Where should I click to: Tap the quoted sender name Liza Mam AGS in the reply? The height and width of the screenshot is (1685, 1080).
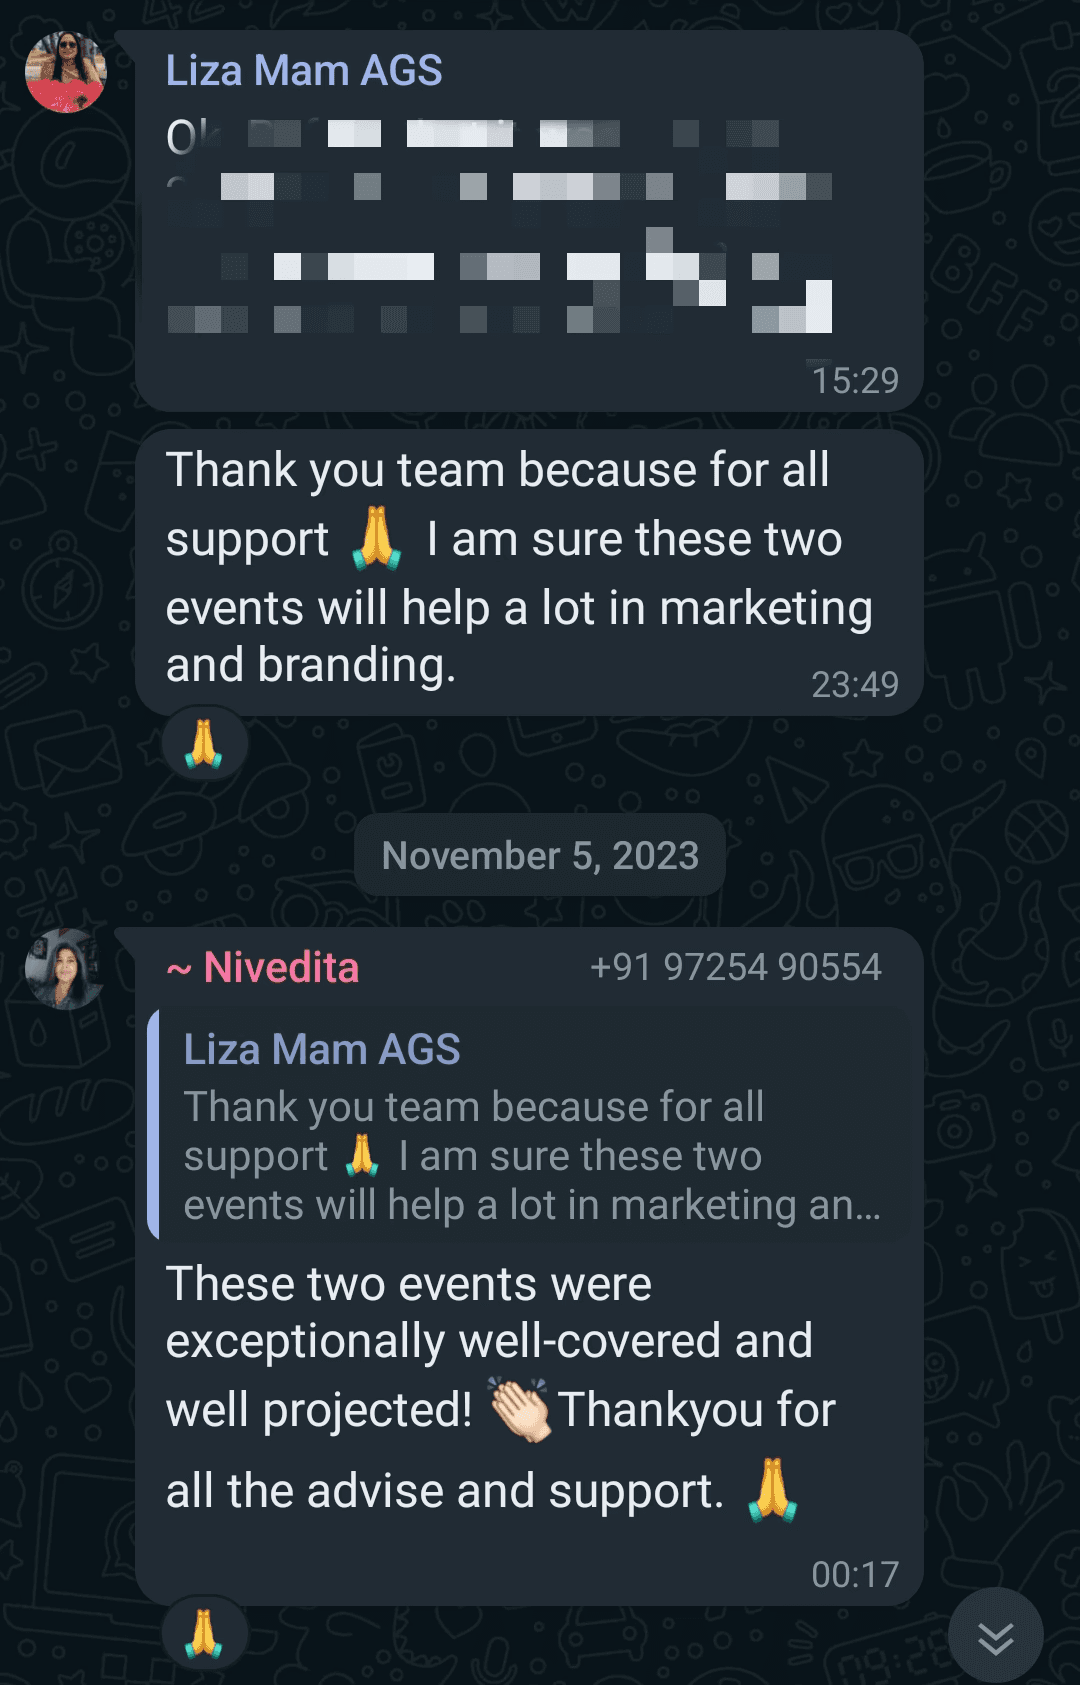(322, 1050)
